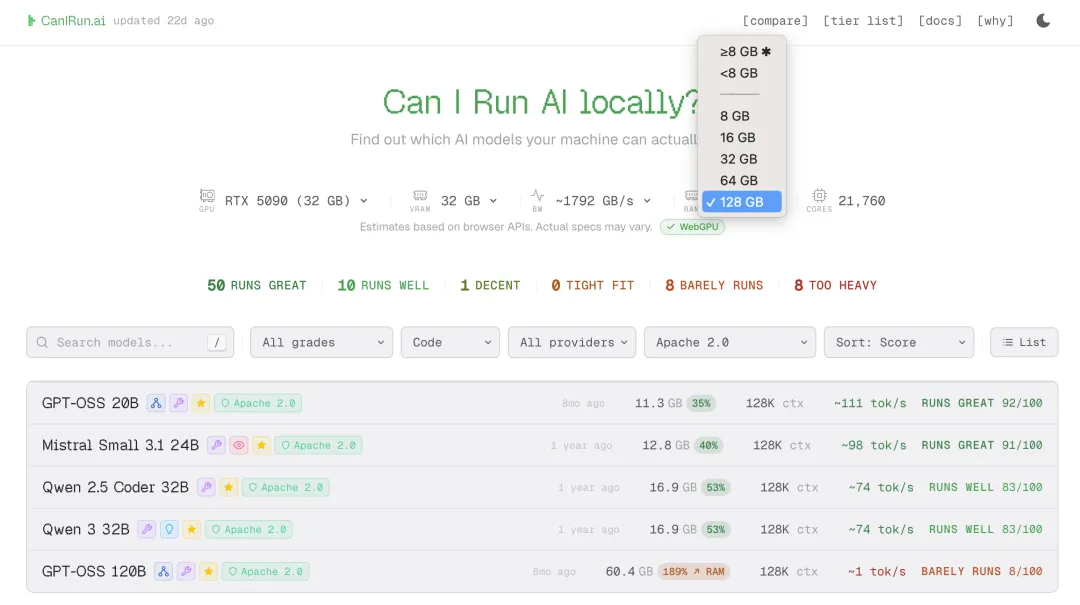
Task: Click the WebGPU badge
Action: (x=692, y=227)
